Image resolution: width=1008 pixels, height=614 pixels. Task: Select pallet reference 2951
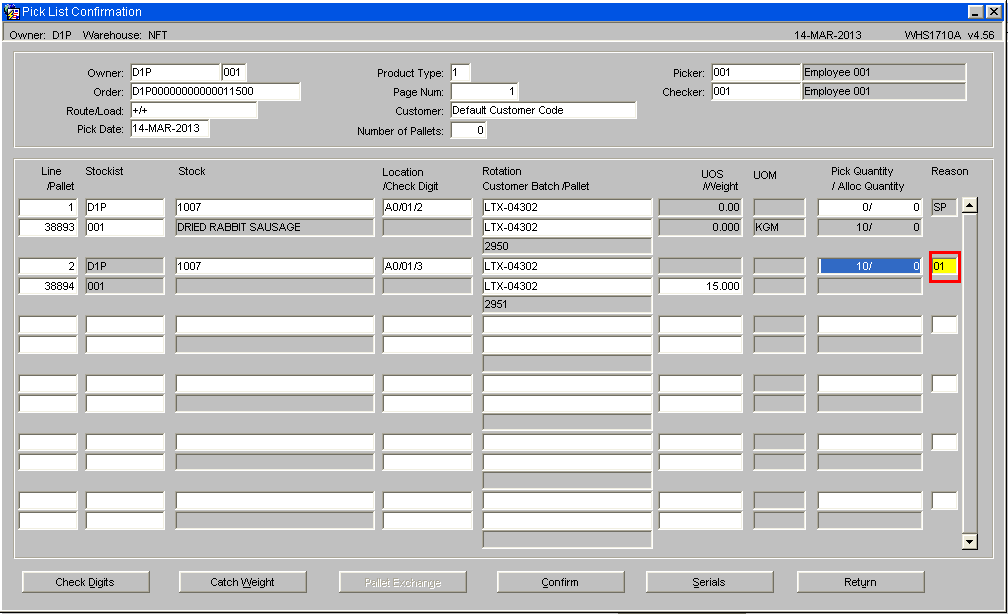point(567,304)
